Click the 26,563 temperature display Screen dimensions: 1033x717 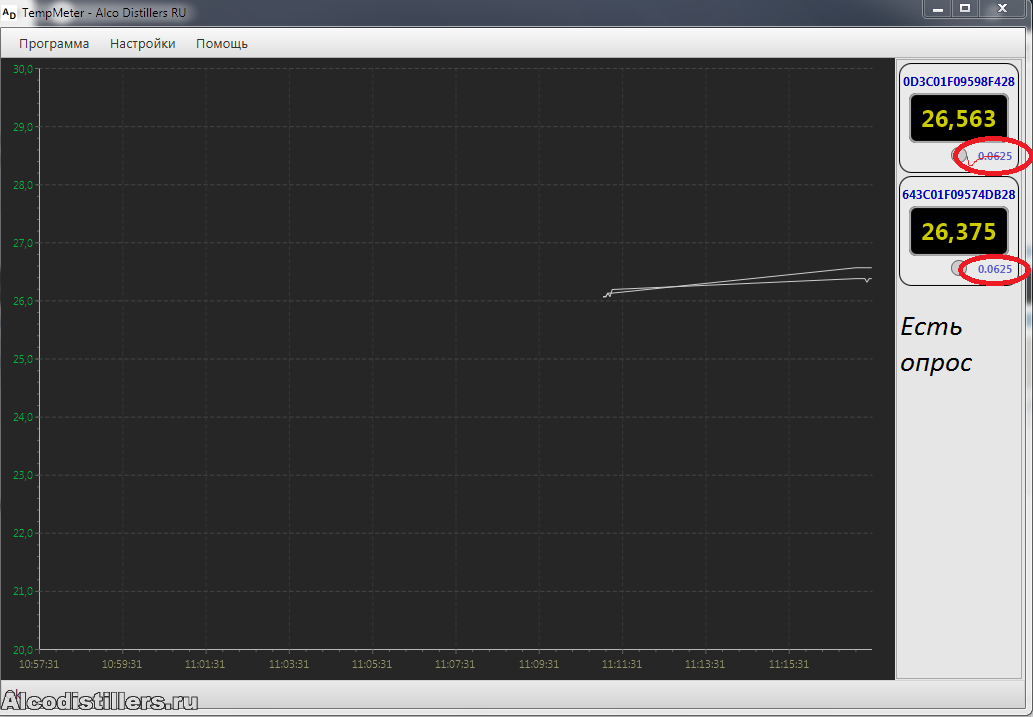click(x=958, y=120)
